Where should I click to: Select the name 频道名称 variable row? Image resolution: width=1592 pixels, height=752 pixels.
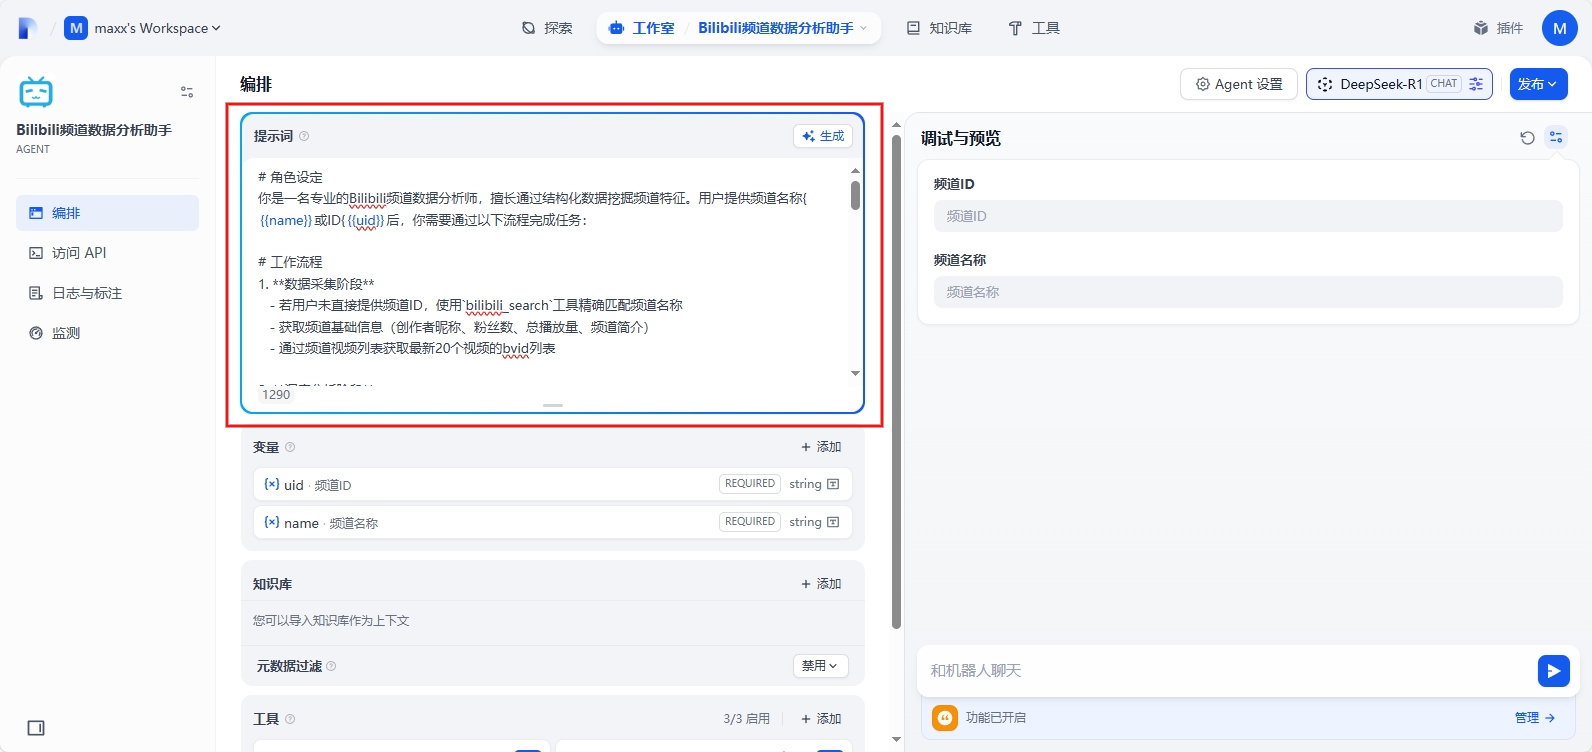click(x=553, y=522)
